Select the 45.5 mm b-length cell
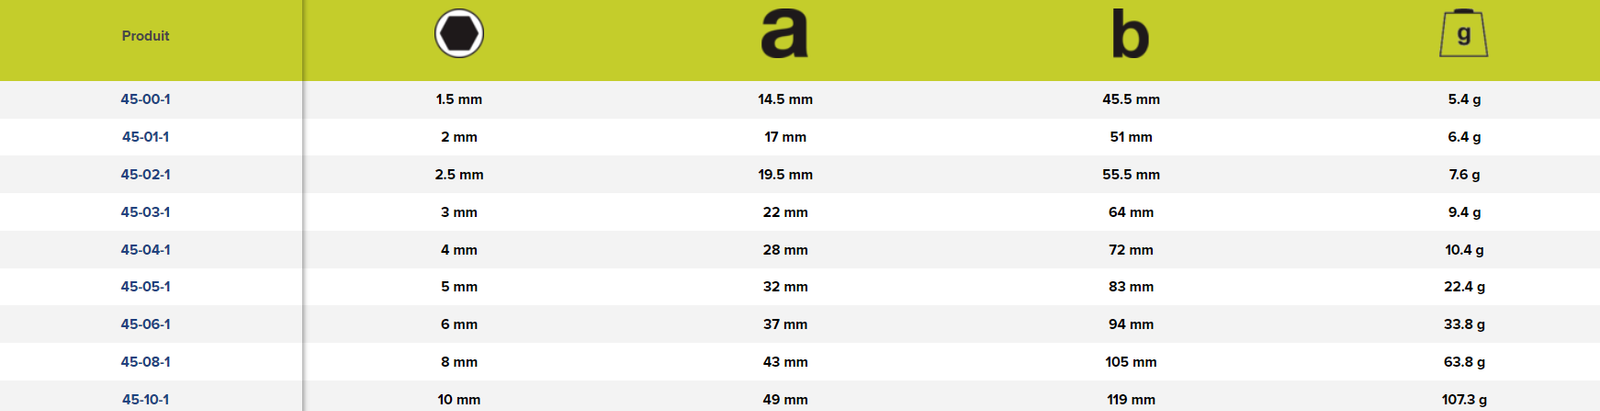This screenshot has width=1600, height=411. coord(1131,99)
